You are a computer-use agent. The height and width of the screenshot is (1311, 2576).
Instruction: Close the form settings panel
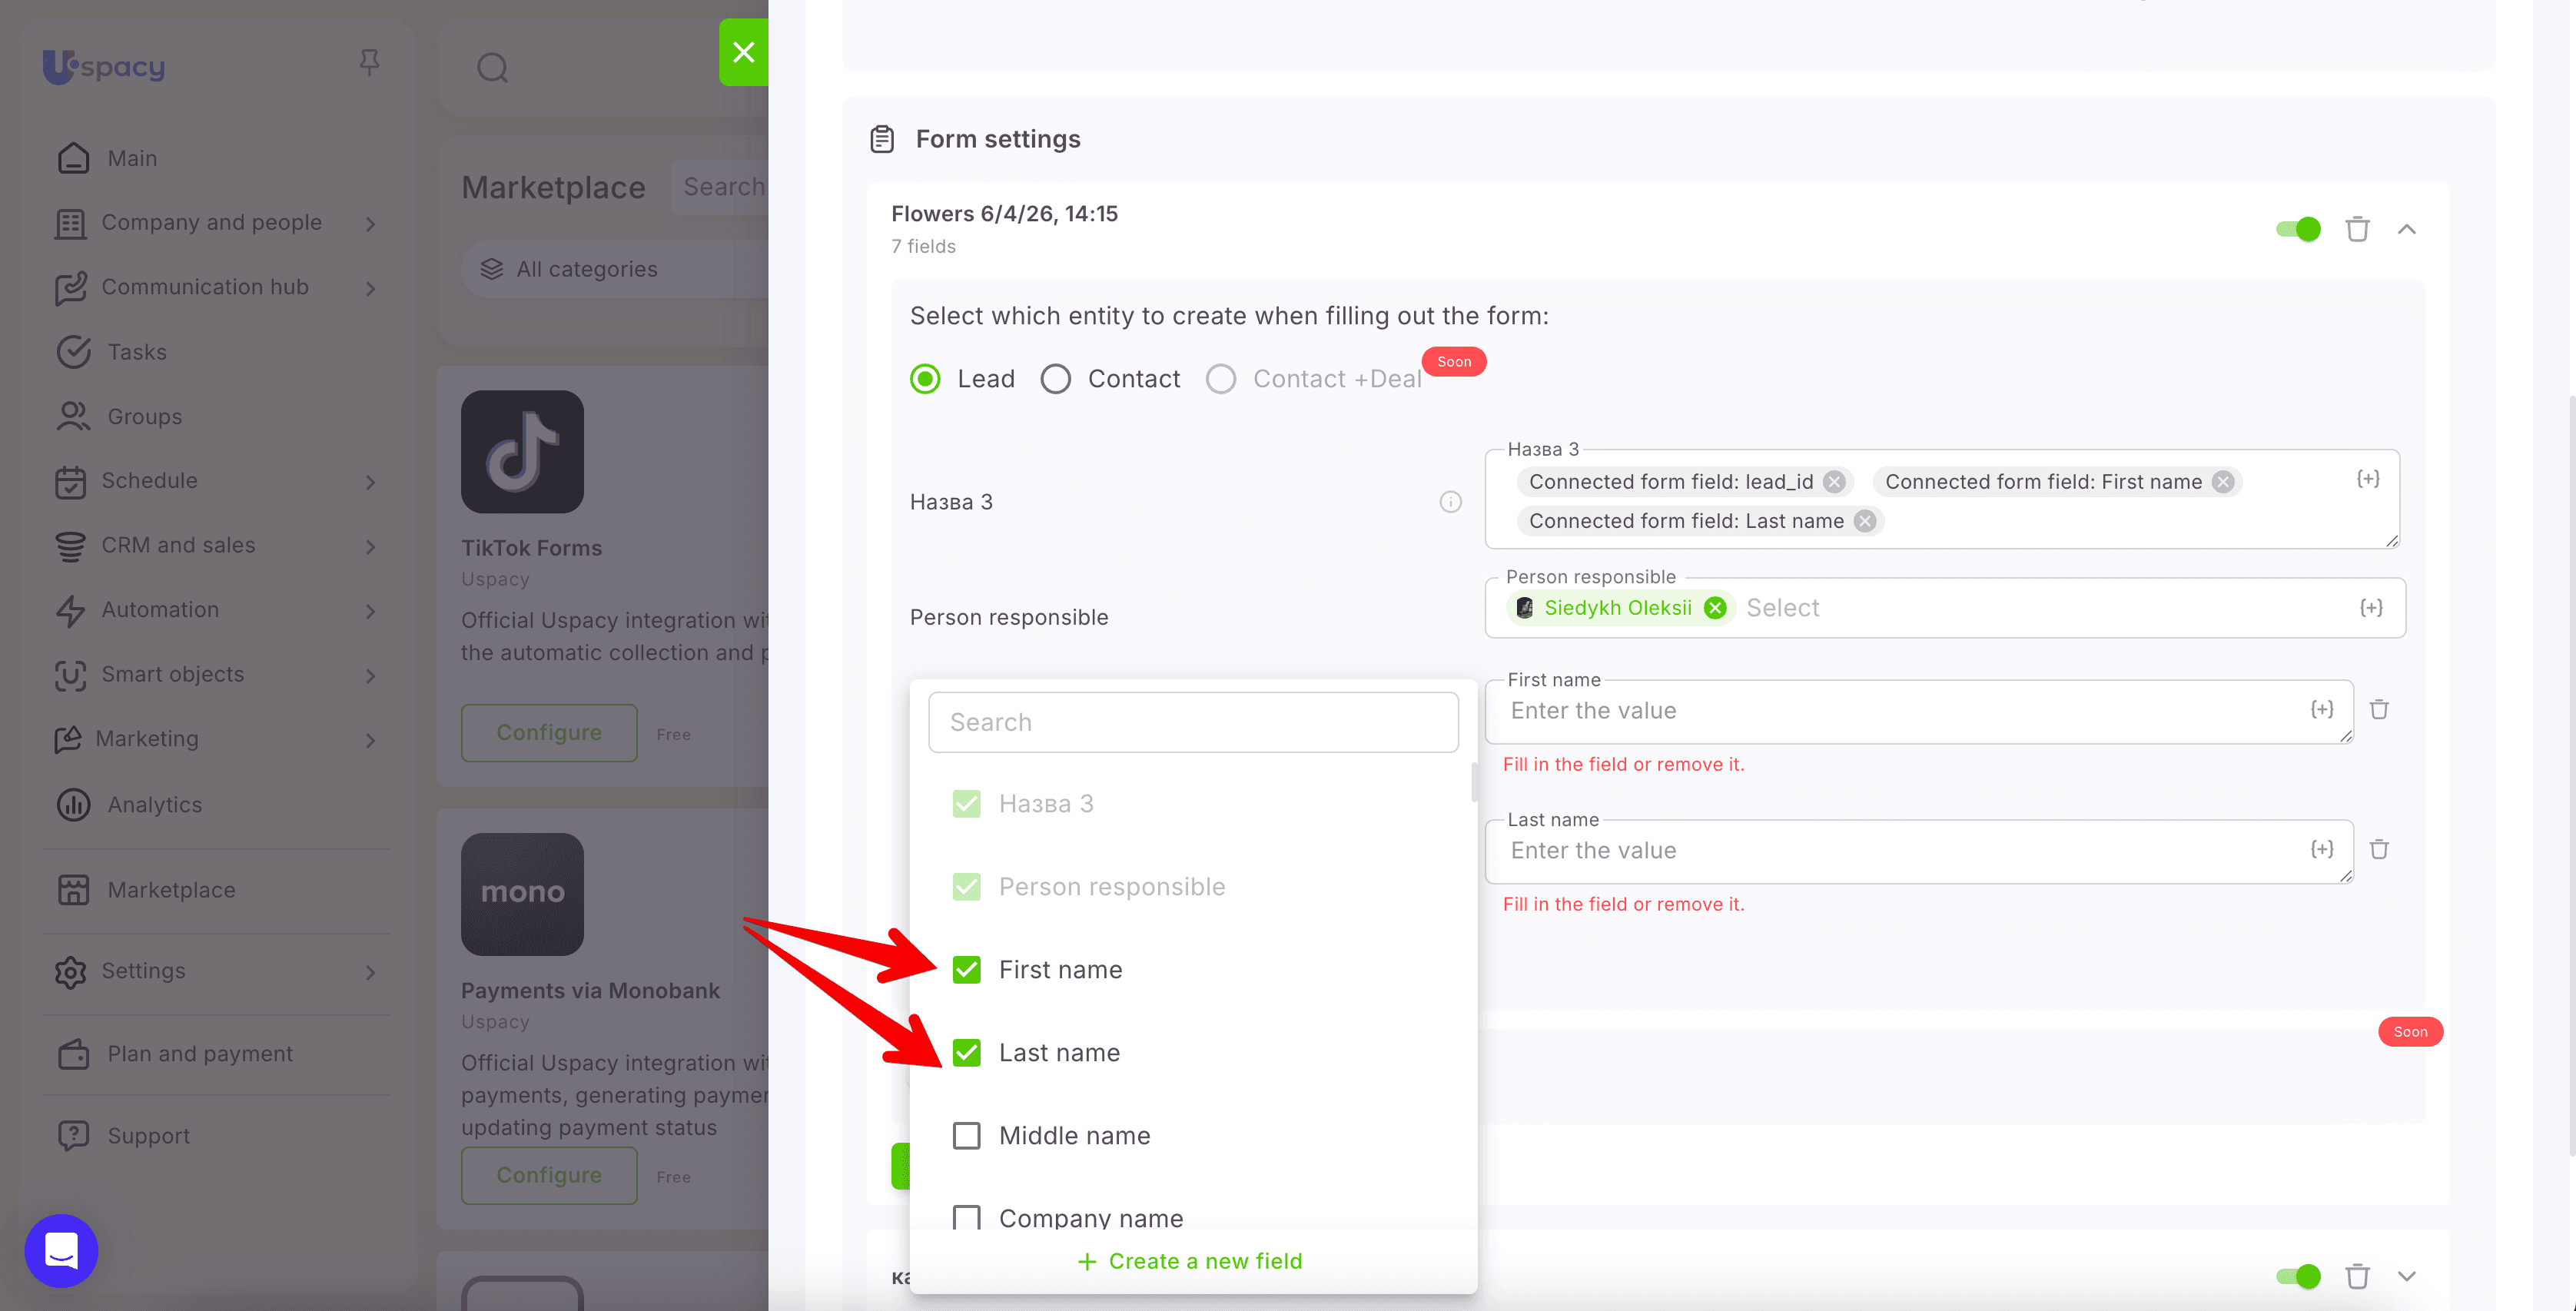[x=744, y=52]
